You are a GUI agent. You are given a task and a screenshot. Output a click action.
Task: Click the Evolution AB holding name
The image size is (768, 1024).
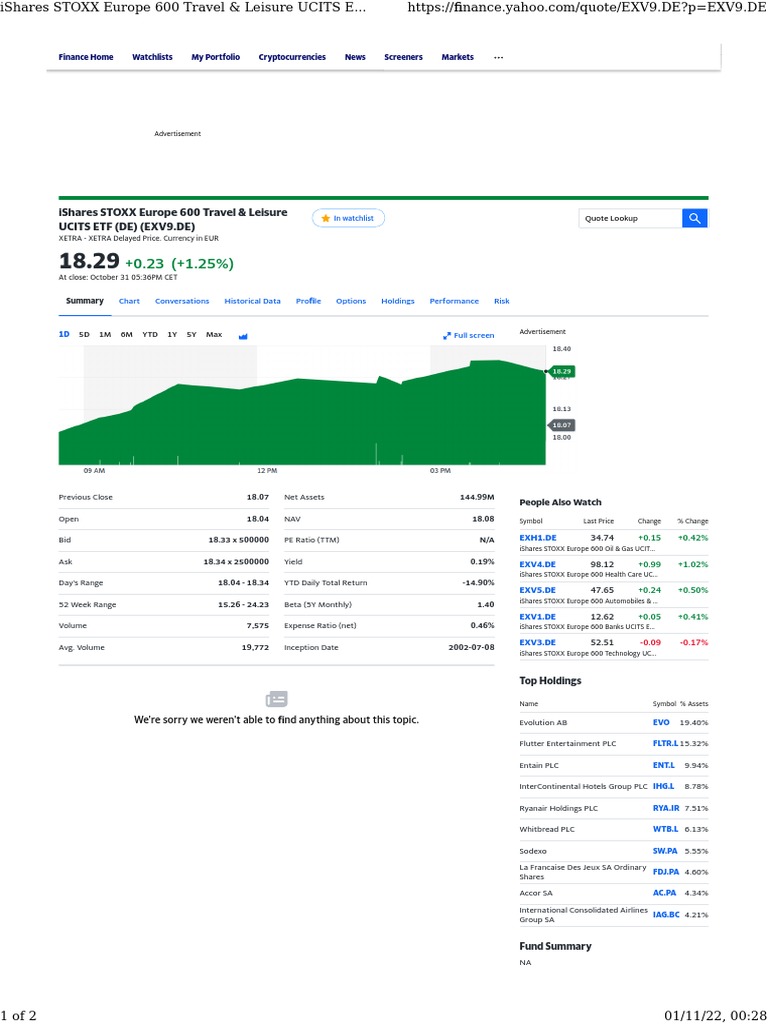543,723
